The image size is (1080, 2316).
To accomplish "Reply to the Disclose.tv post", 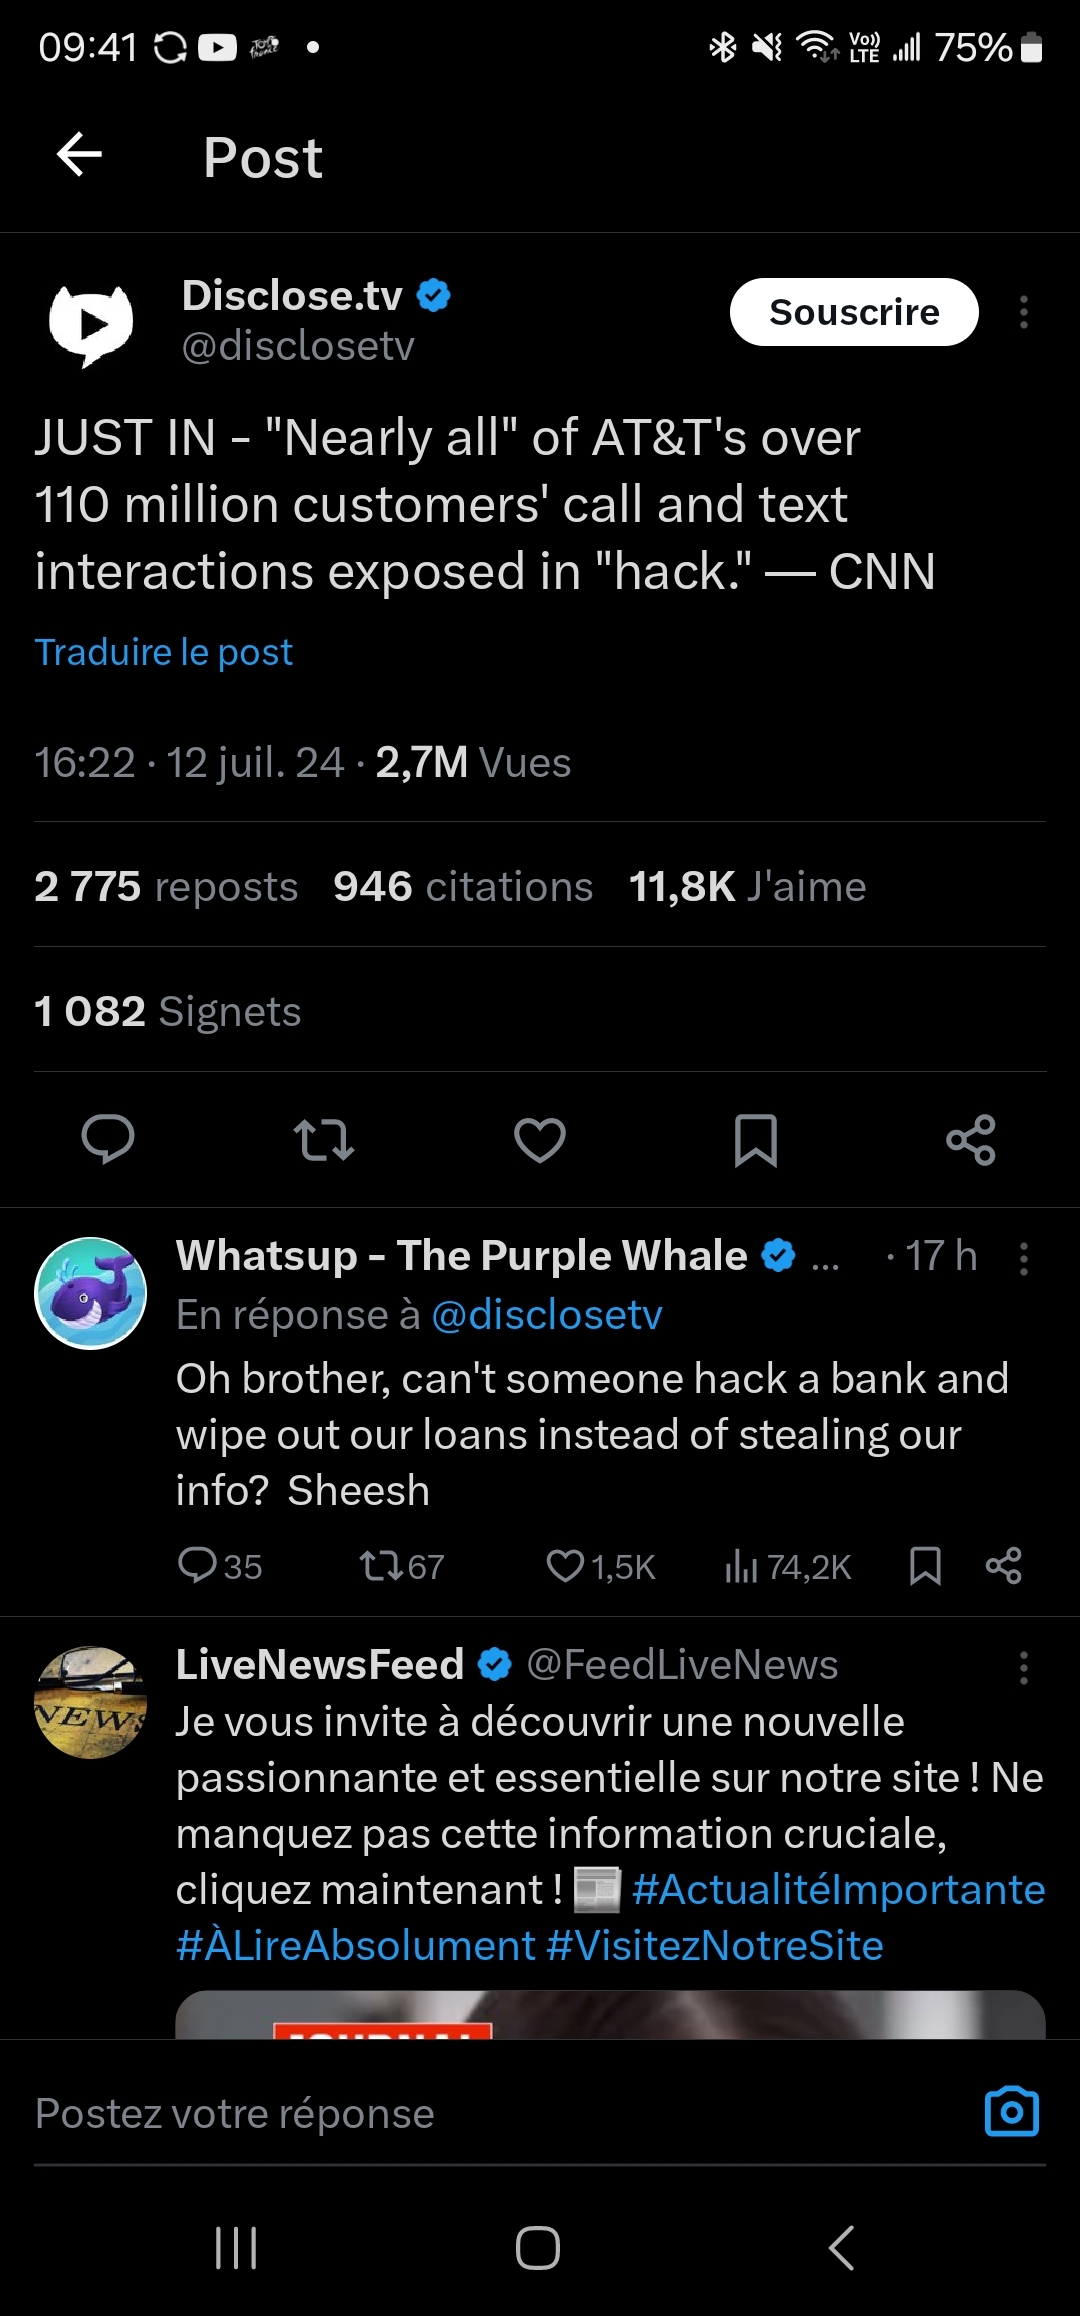I will click(107, 1139).
